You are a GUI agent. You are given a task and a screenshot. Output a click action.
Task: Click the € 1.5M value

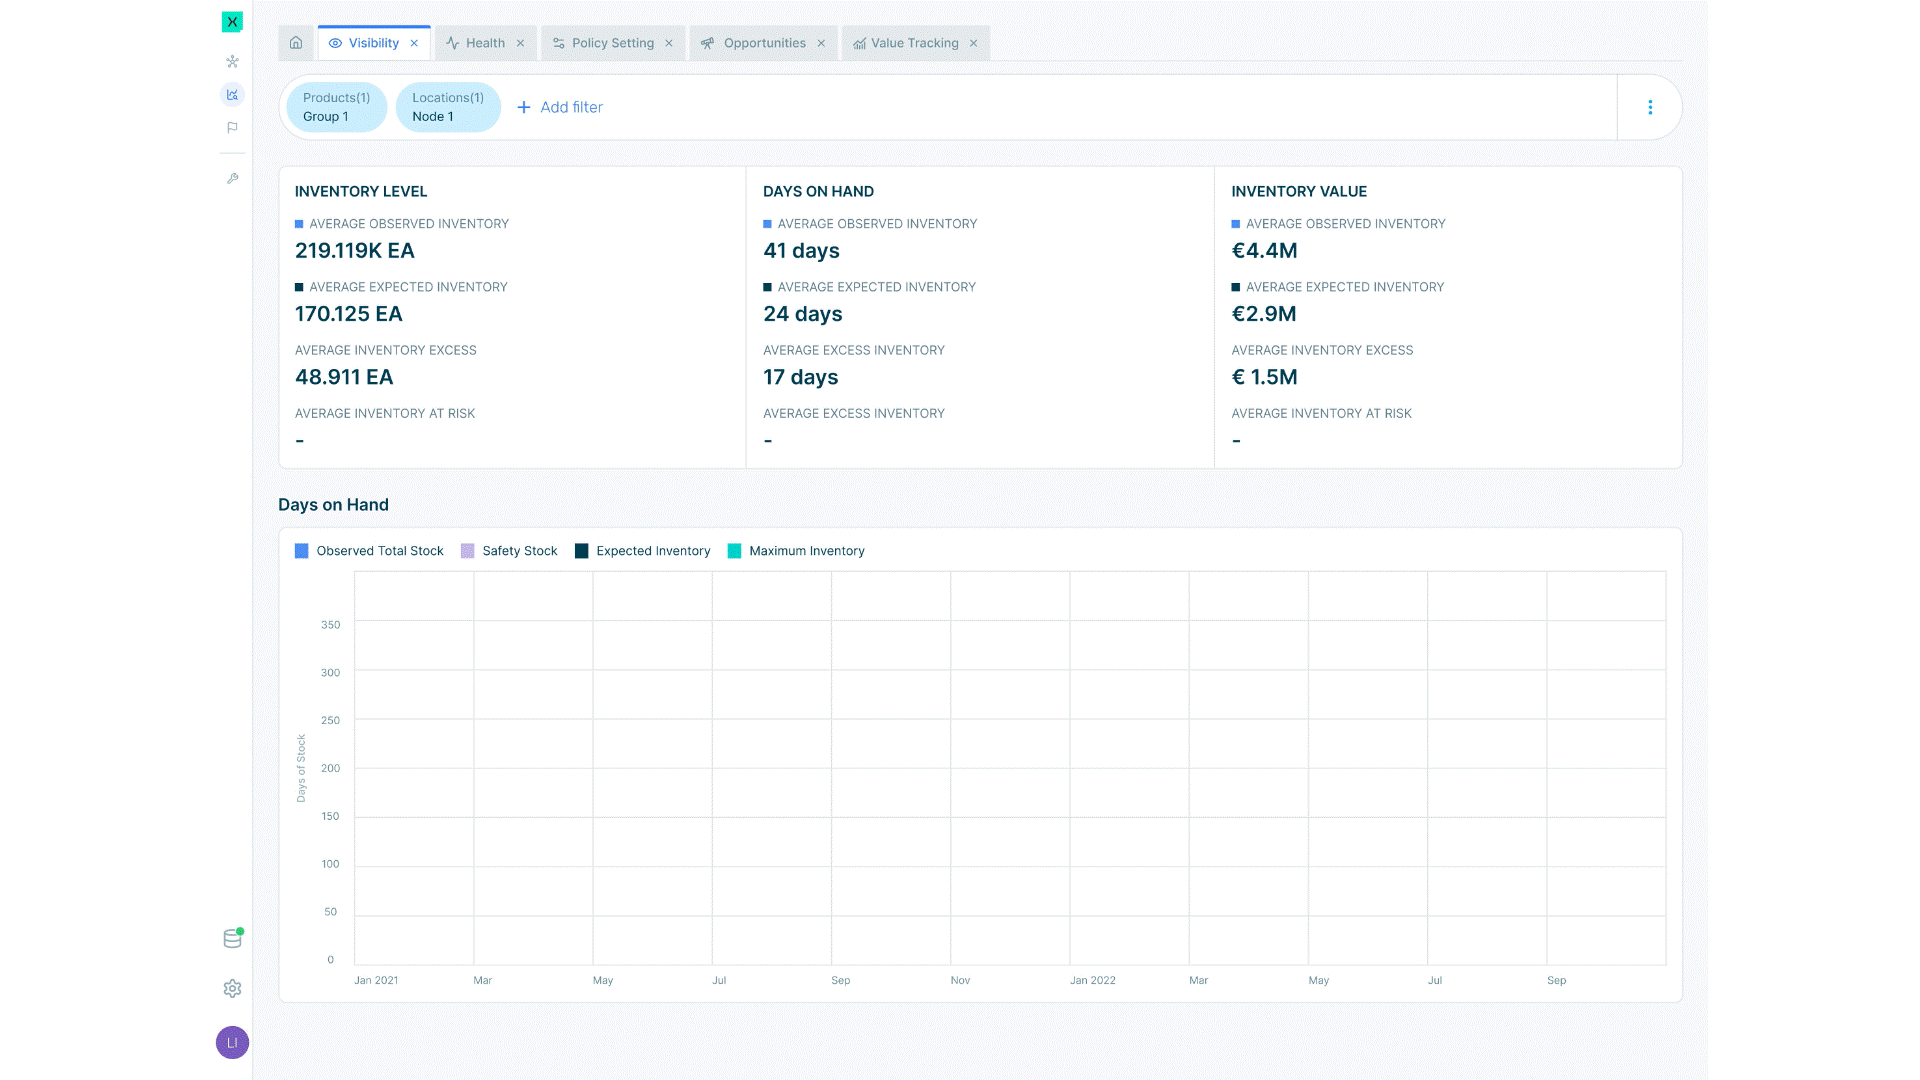(1264, 377)
